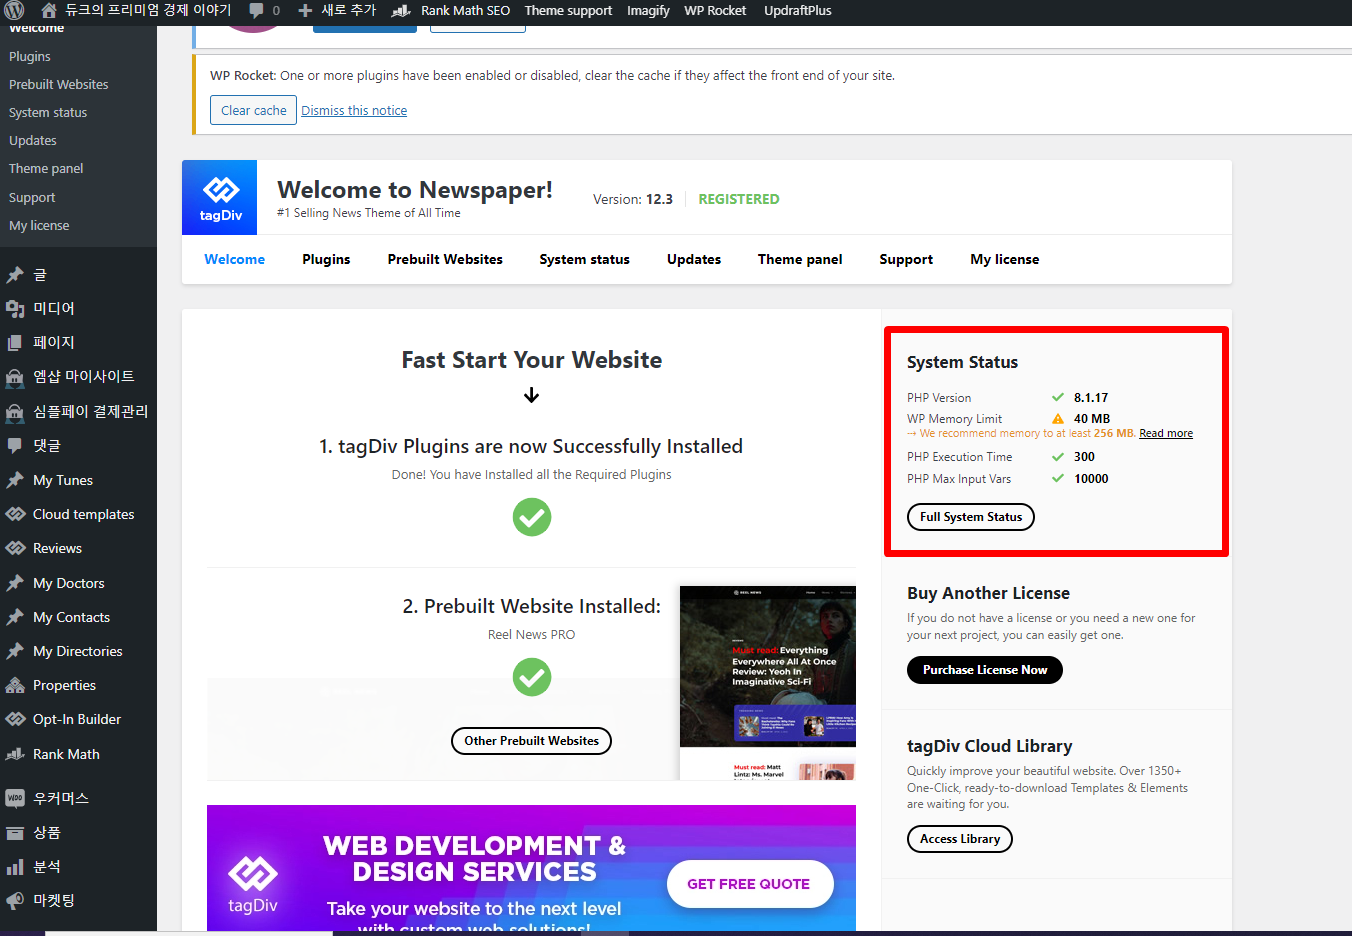Open Imagify in the admin bar
This screenshot has width=1352, height=936.
(x=648, y=11)
